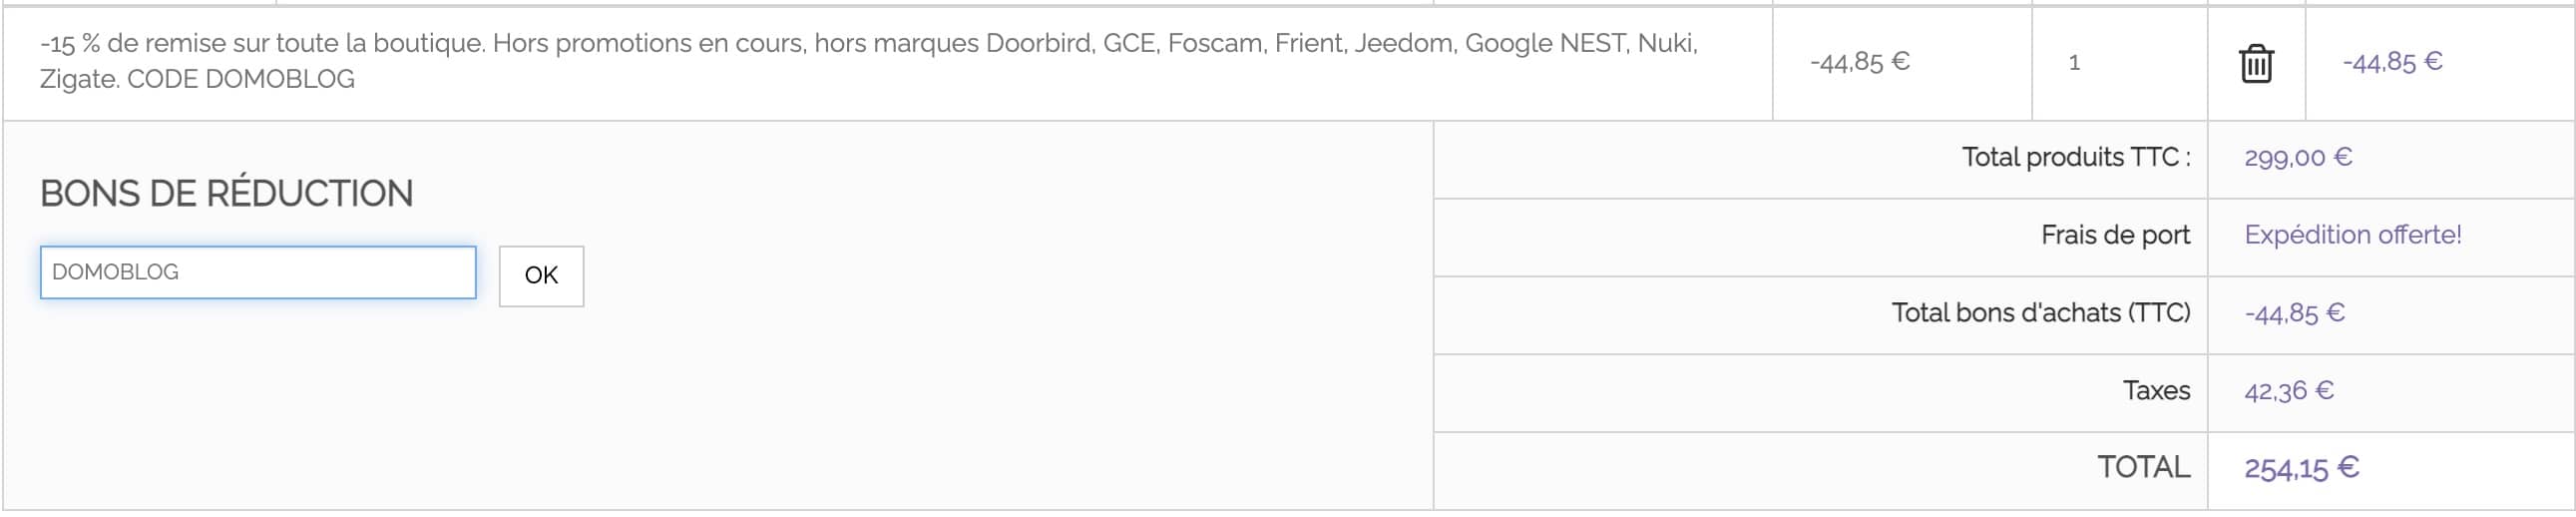Click the Taxes label
The width and height of the screenshot is (2576, 517).
2156,391
